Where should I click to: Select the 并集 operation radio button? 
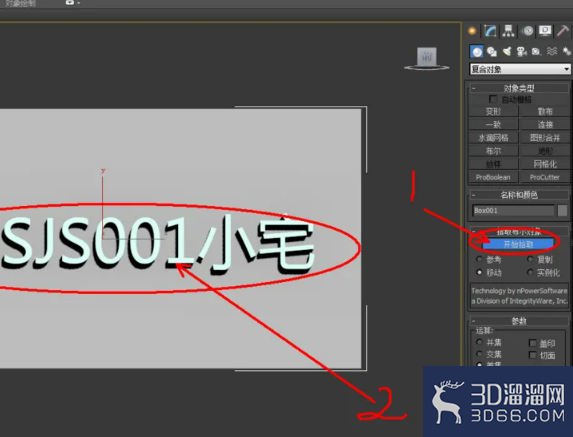479,342
